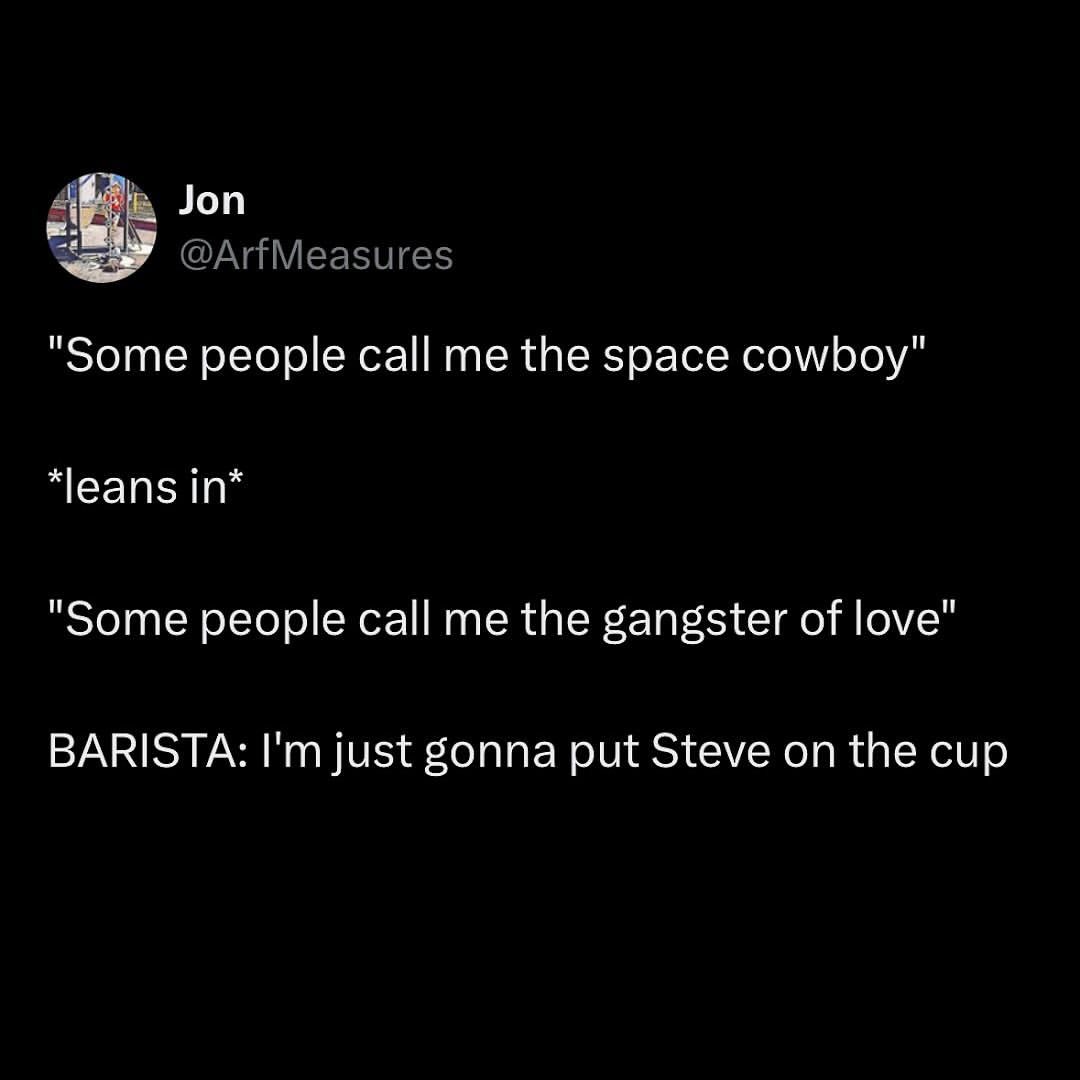
Task: Click the word gangster
Action: (x=694, y=621)
